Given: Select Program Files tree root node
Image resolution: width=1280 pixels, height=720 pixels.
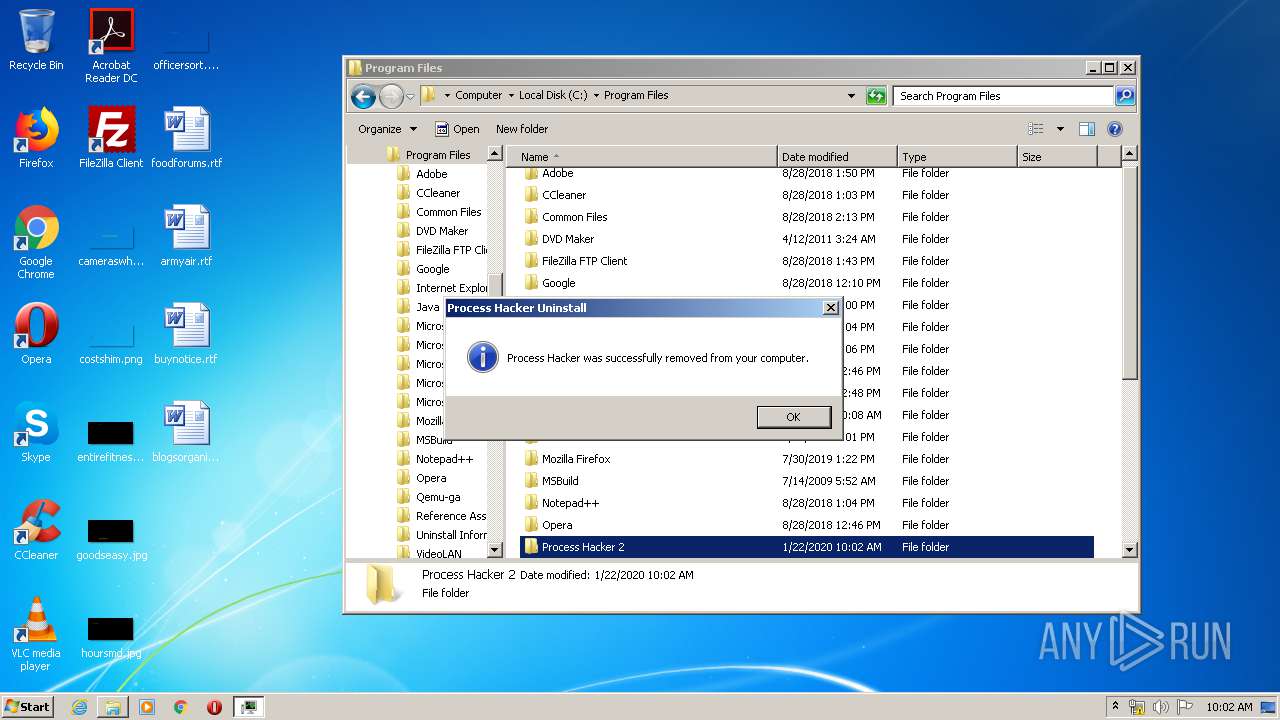Looking at the screenshot, I should pos(438,155).
